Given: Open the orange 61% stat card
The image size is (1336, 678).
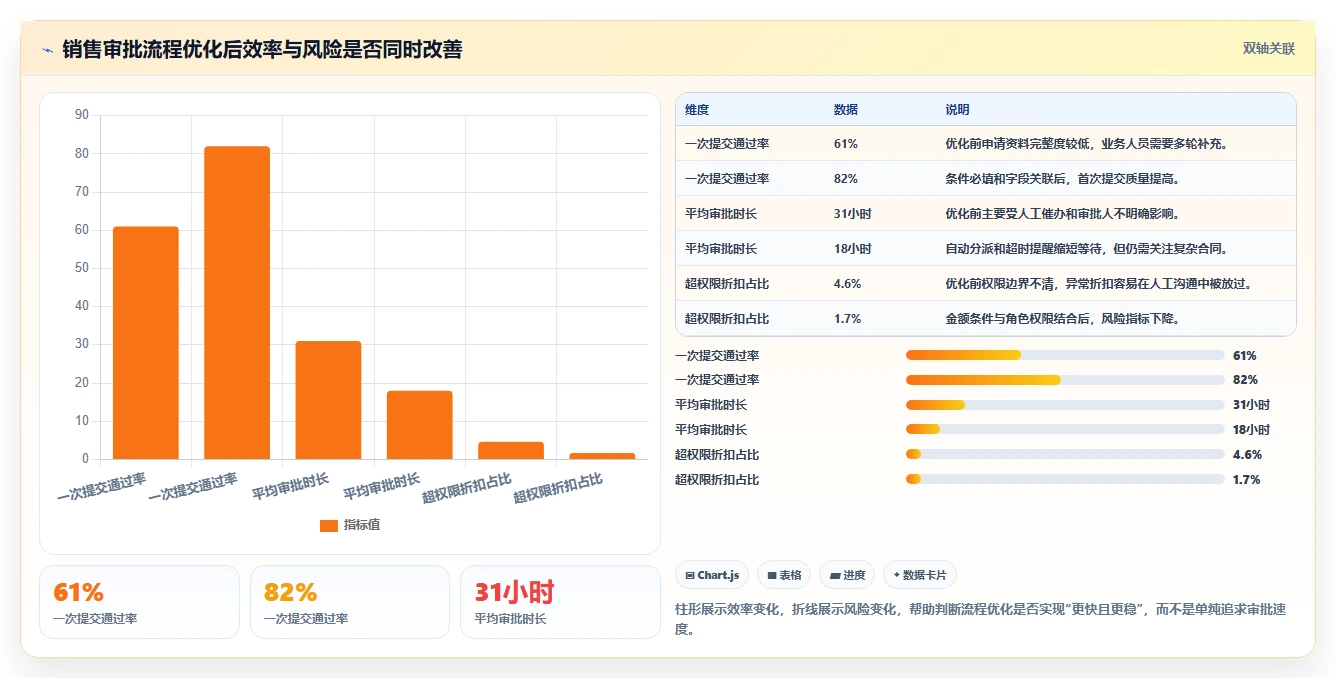Looking at the screenshot, I should (x=139, y=602).
